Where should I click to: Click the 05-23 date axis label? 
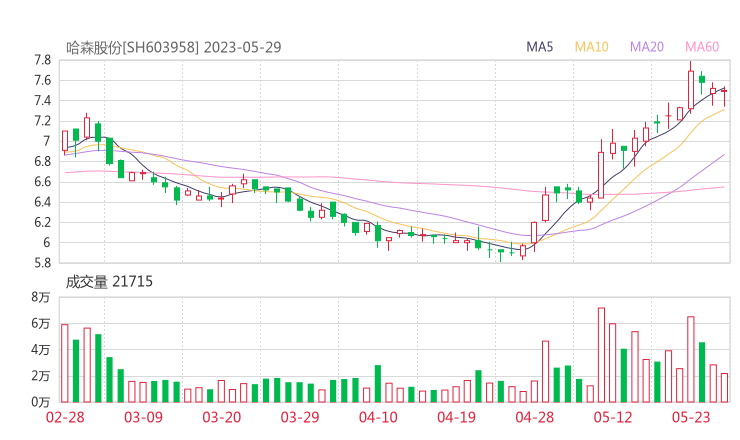pos(691,417)
